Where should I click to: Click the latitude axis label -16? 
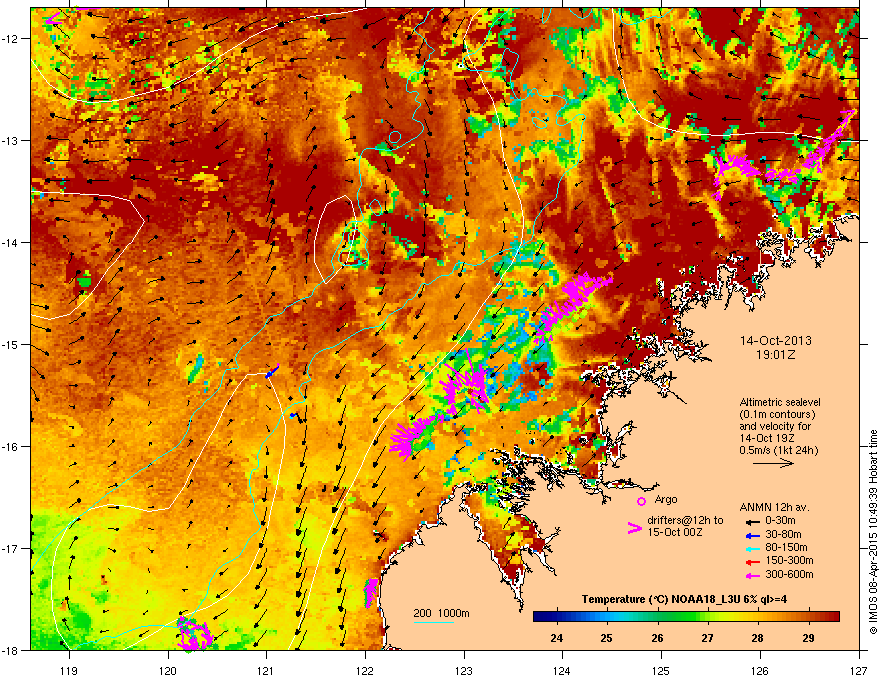click(11, 447)
